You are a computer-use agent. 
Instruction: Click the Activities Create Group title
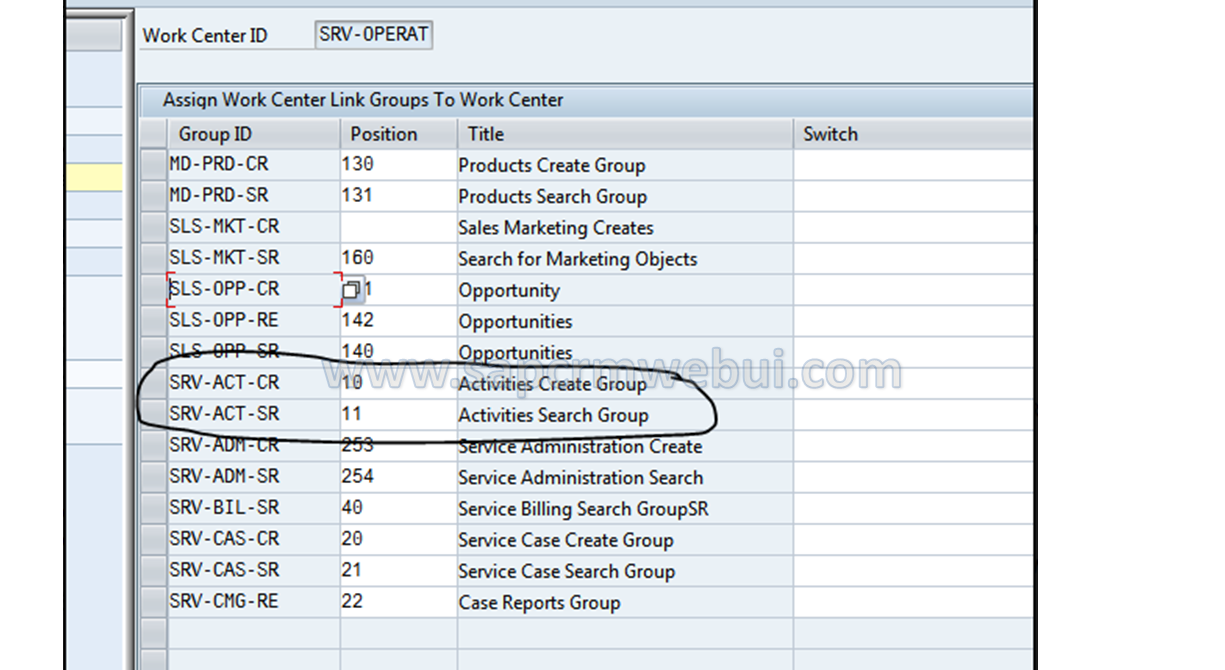(x=553, y=384)
